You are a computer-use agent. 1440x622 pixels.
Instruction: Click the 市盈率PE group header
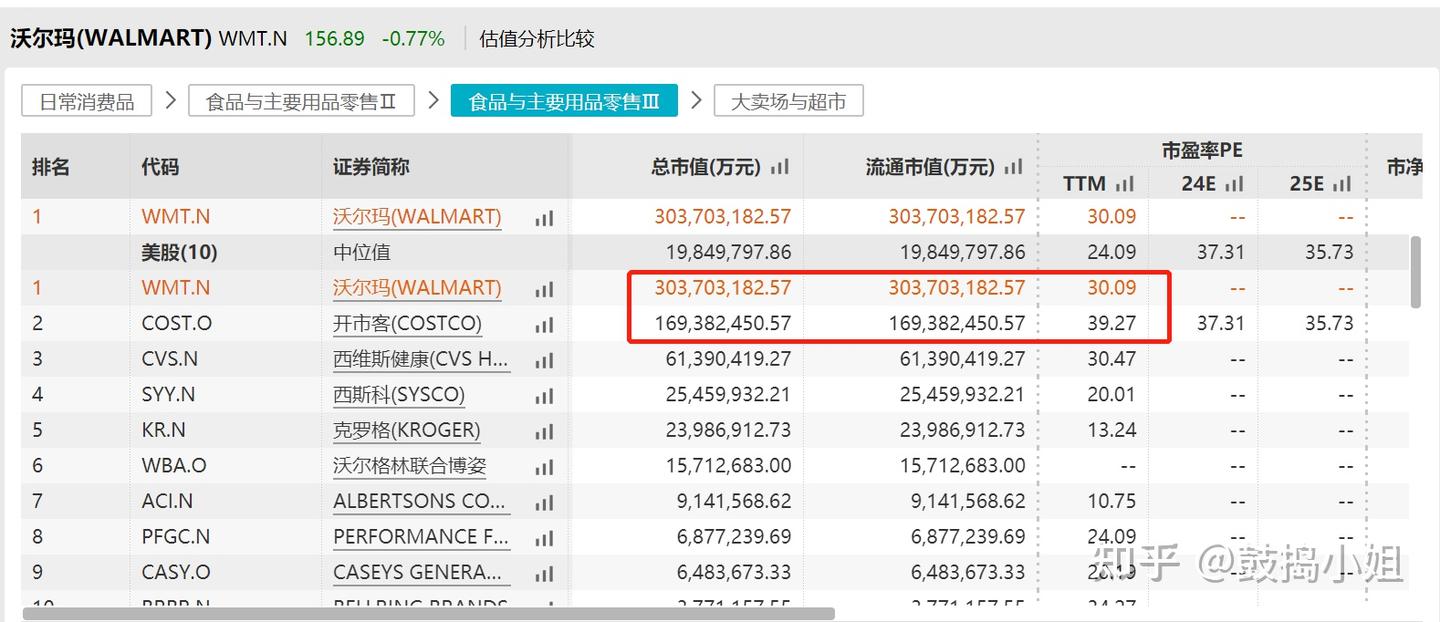[x=1202, y=150]
